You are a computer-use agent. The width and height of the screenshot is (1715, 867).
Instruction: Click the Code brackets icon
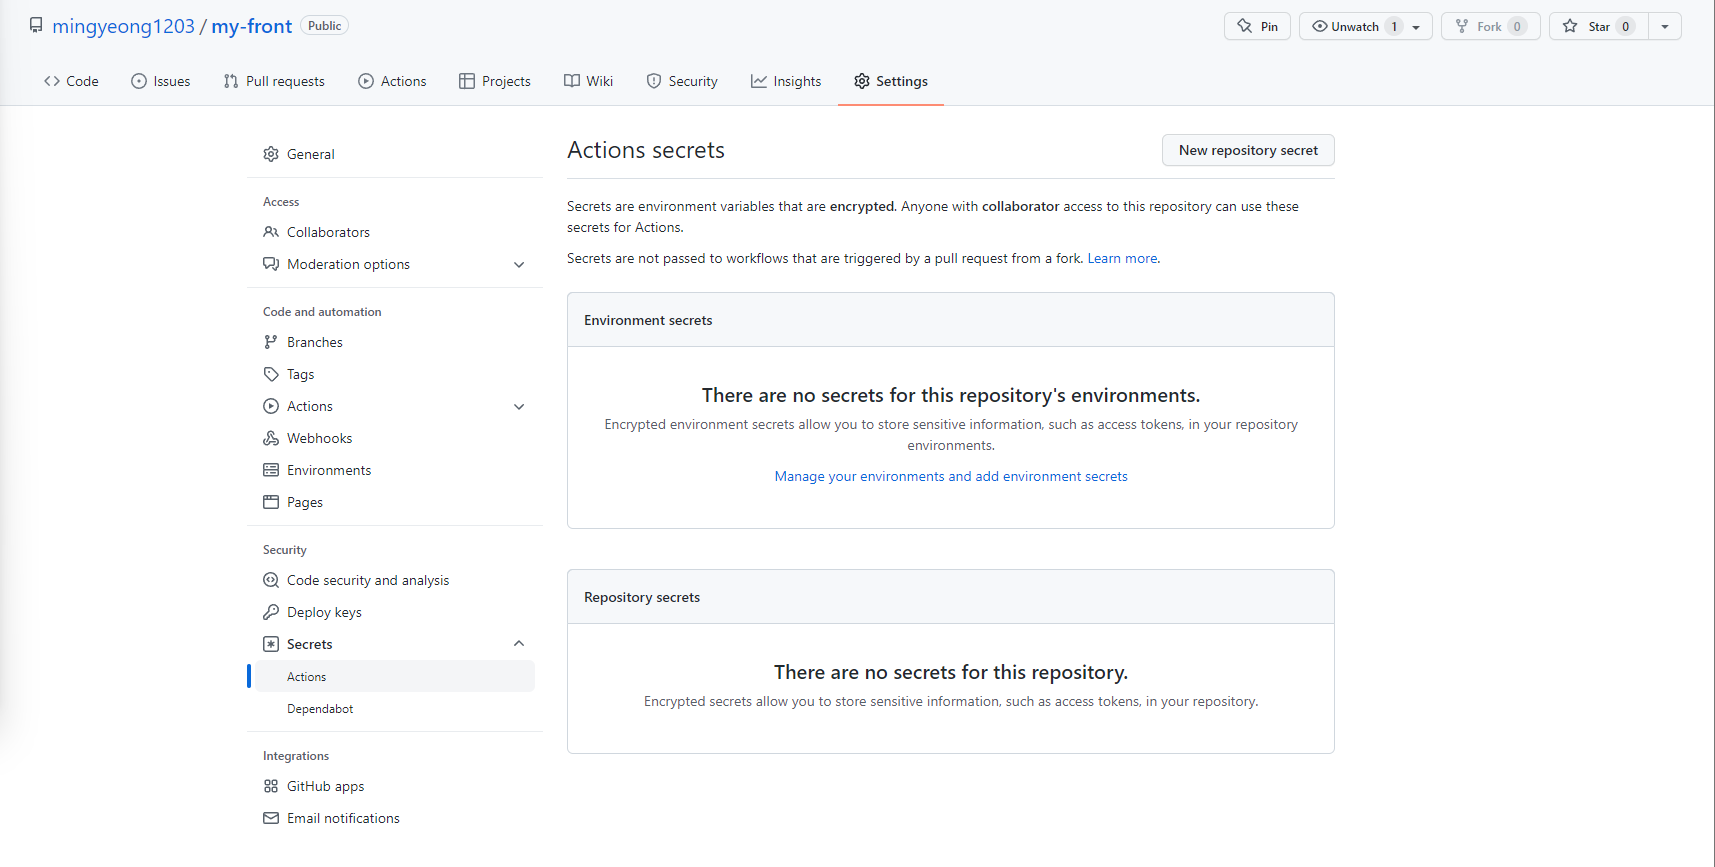[x=52, y=81]
